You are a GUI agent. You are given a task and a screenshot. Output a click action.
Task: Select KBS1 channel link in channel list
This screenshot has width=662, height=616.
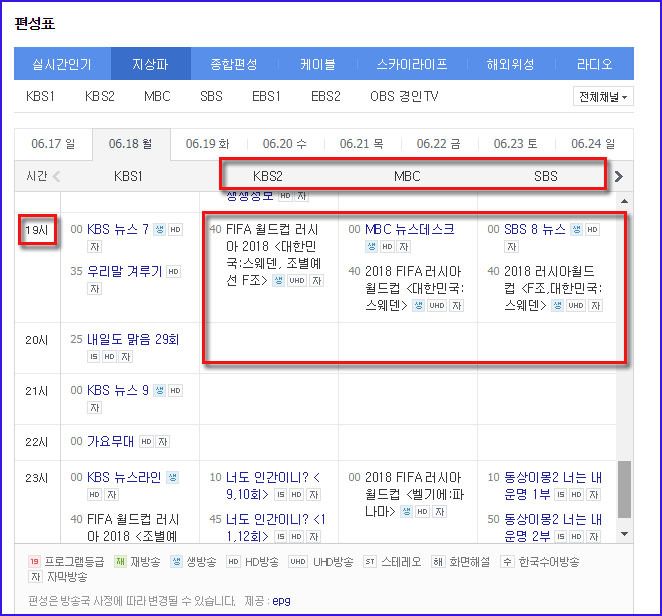click(x=40, y=96)
